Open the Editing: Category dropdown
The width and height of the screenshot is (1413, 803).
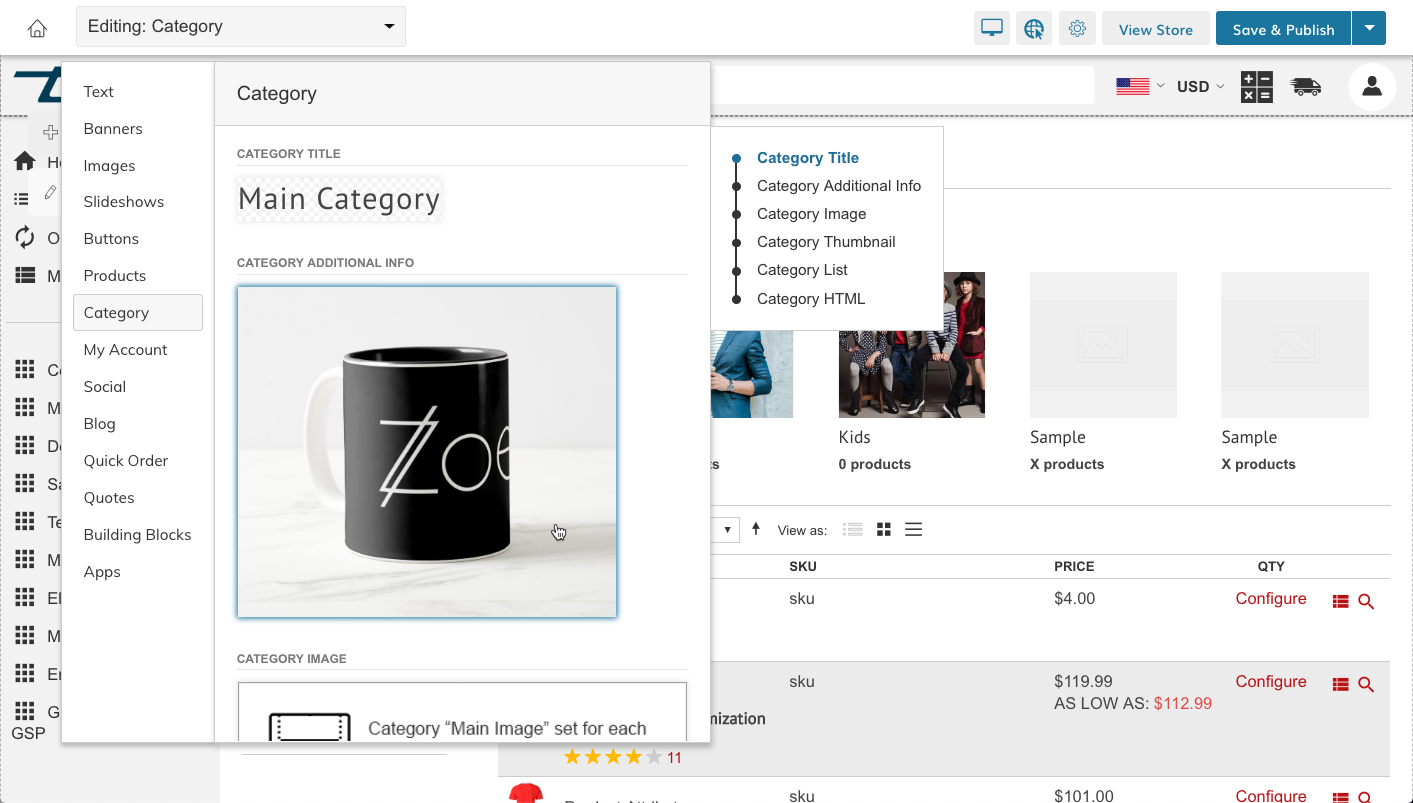tap(241, 26)
